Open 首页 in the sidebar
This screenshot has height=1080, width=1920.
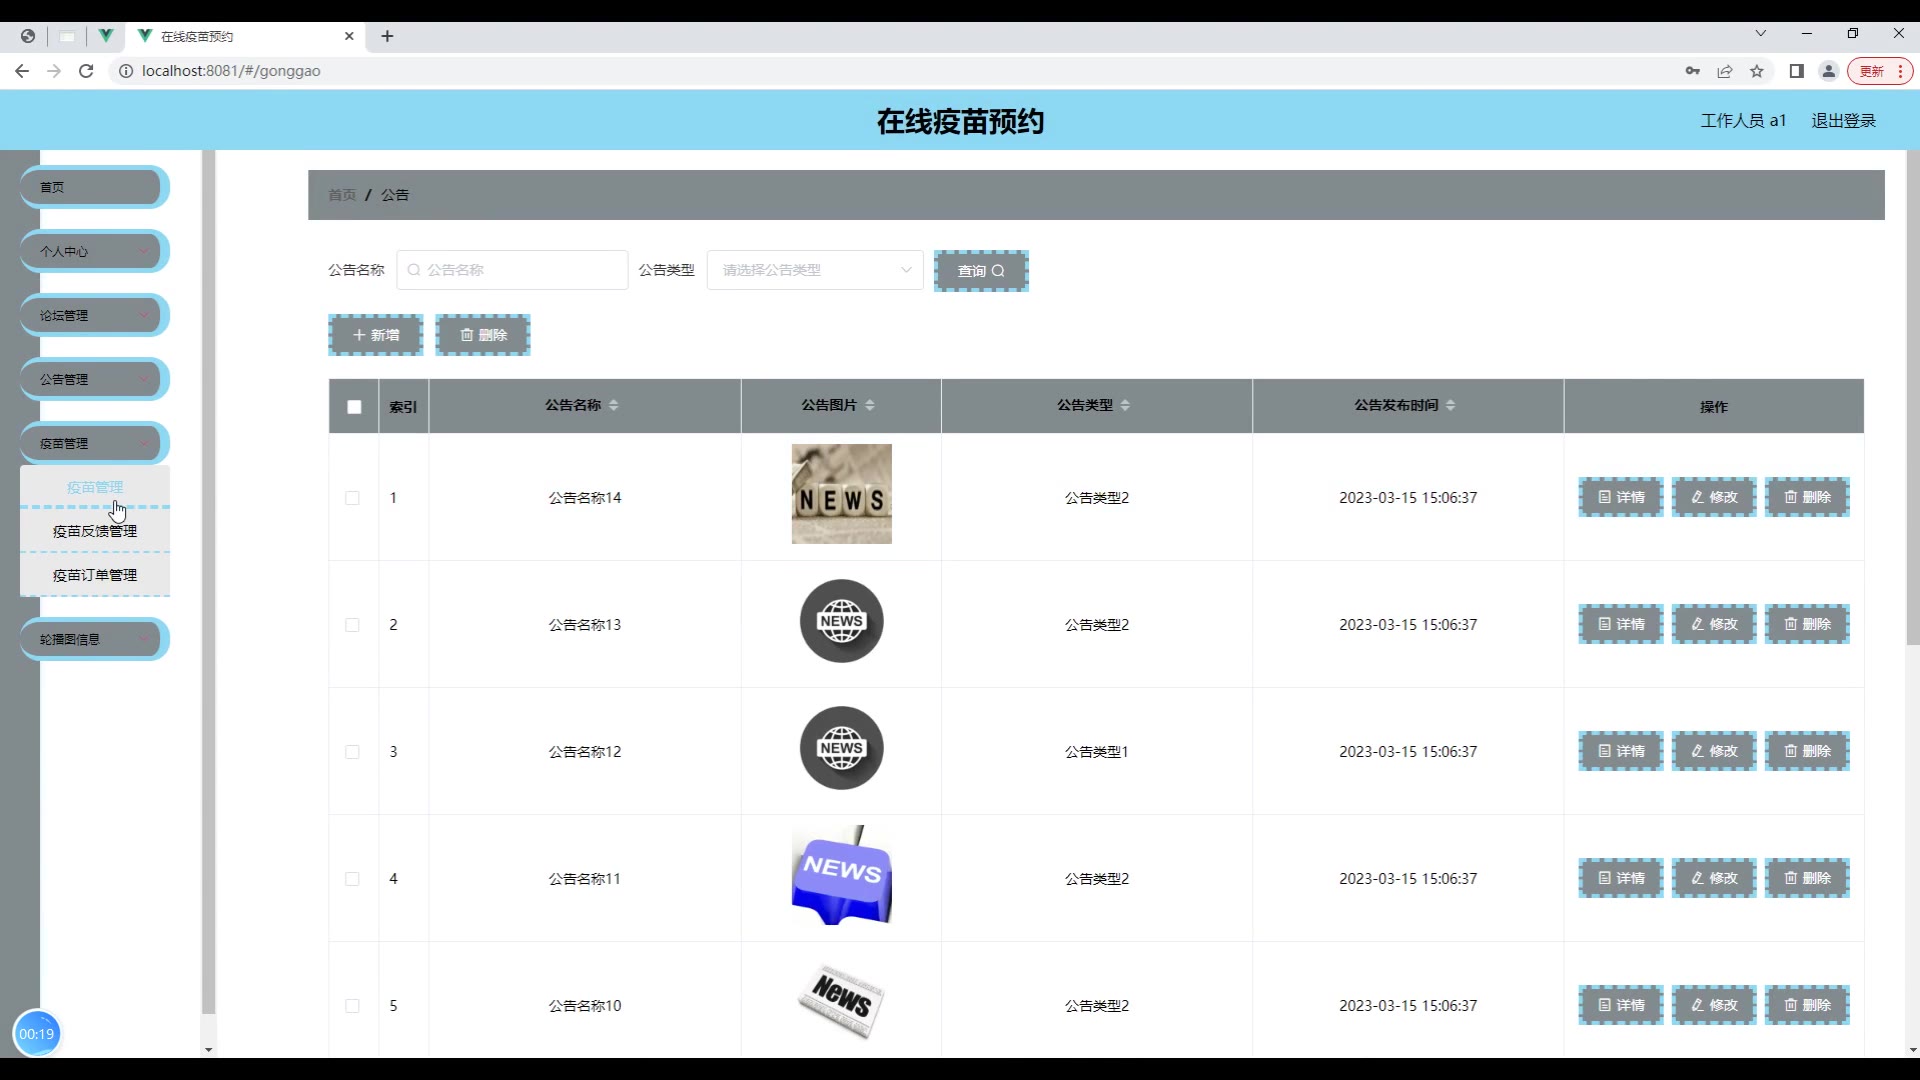(94, 187)
